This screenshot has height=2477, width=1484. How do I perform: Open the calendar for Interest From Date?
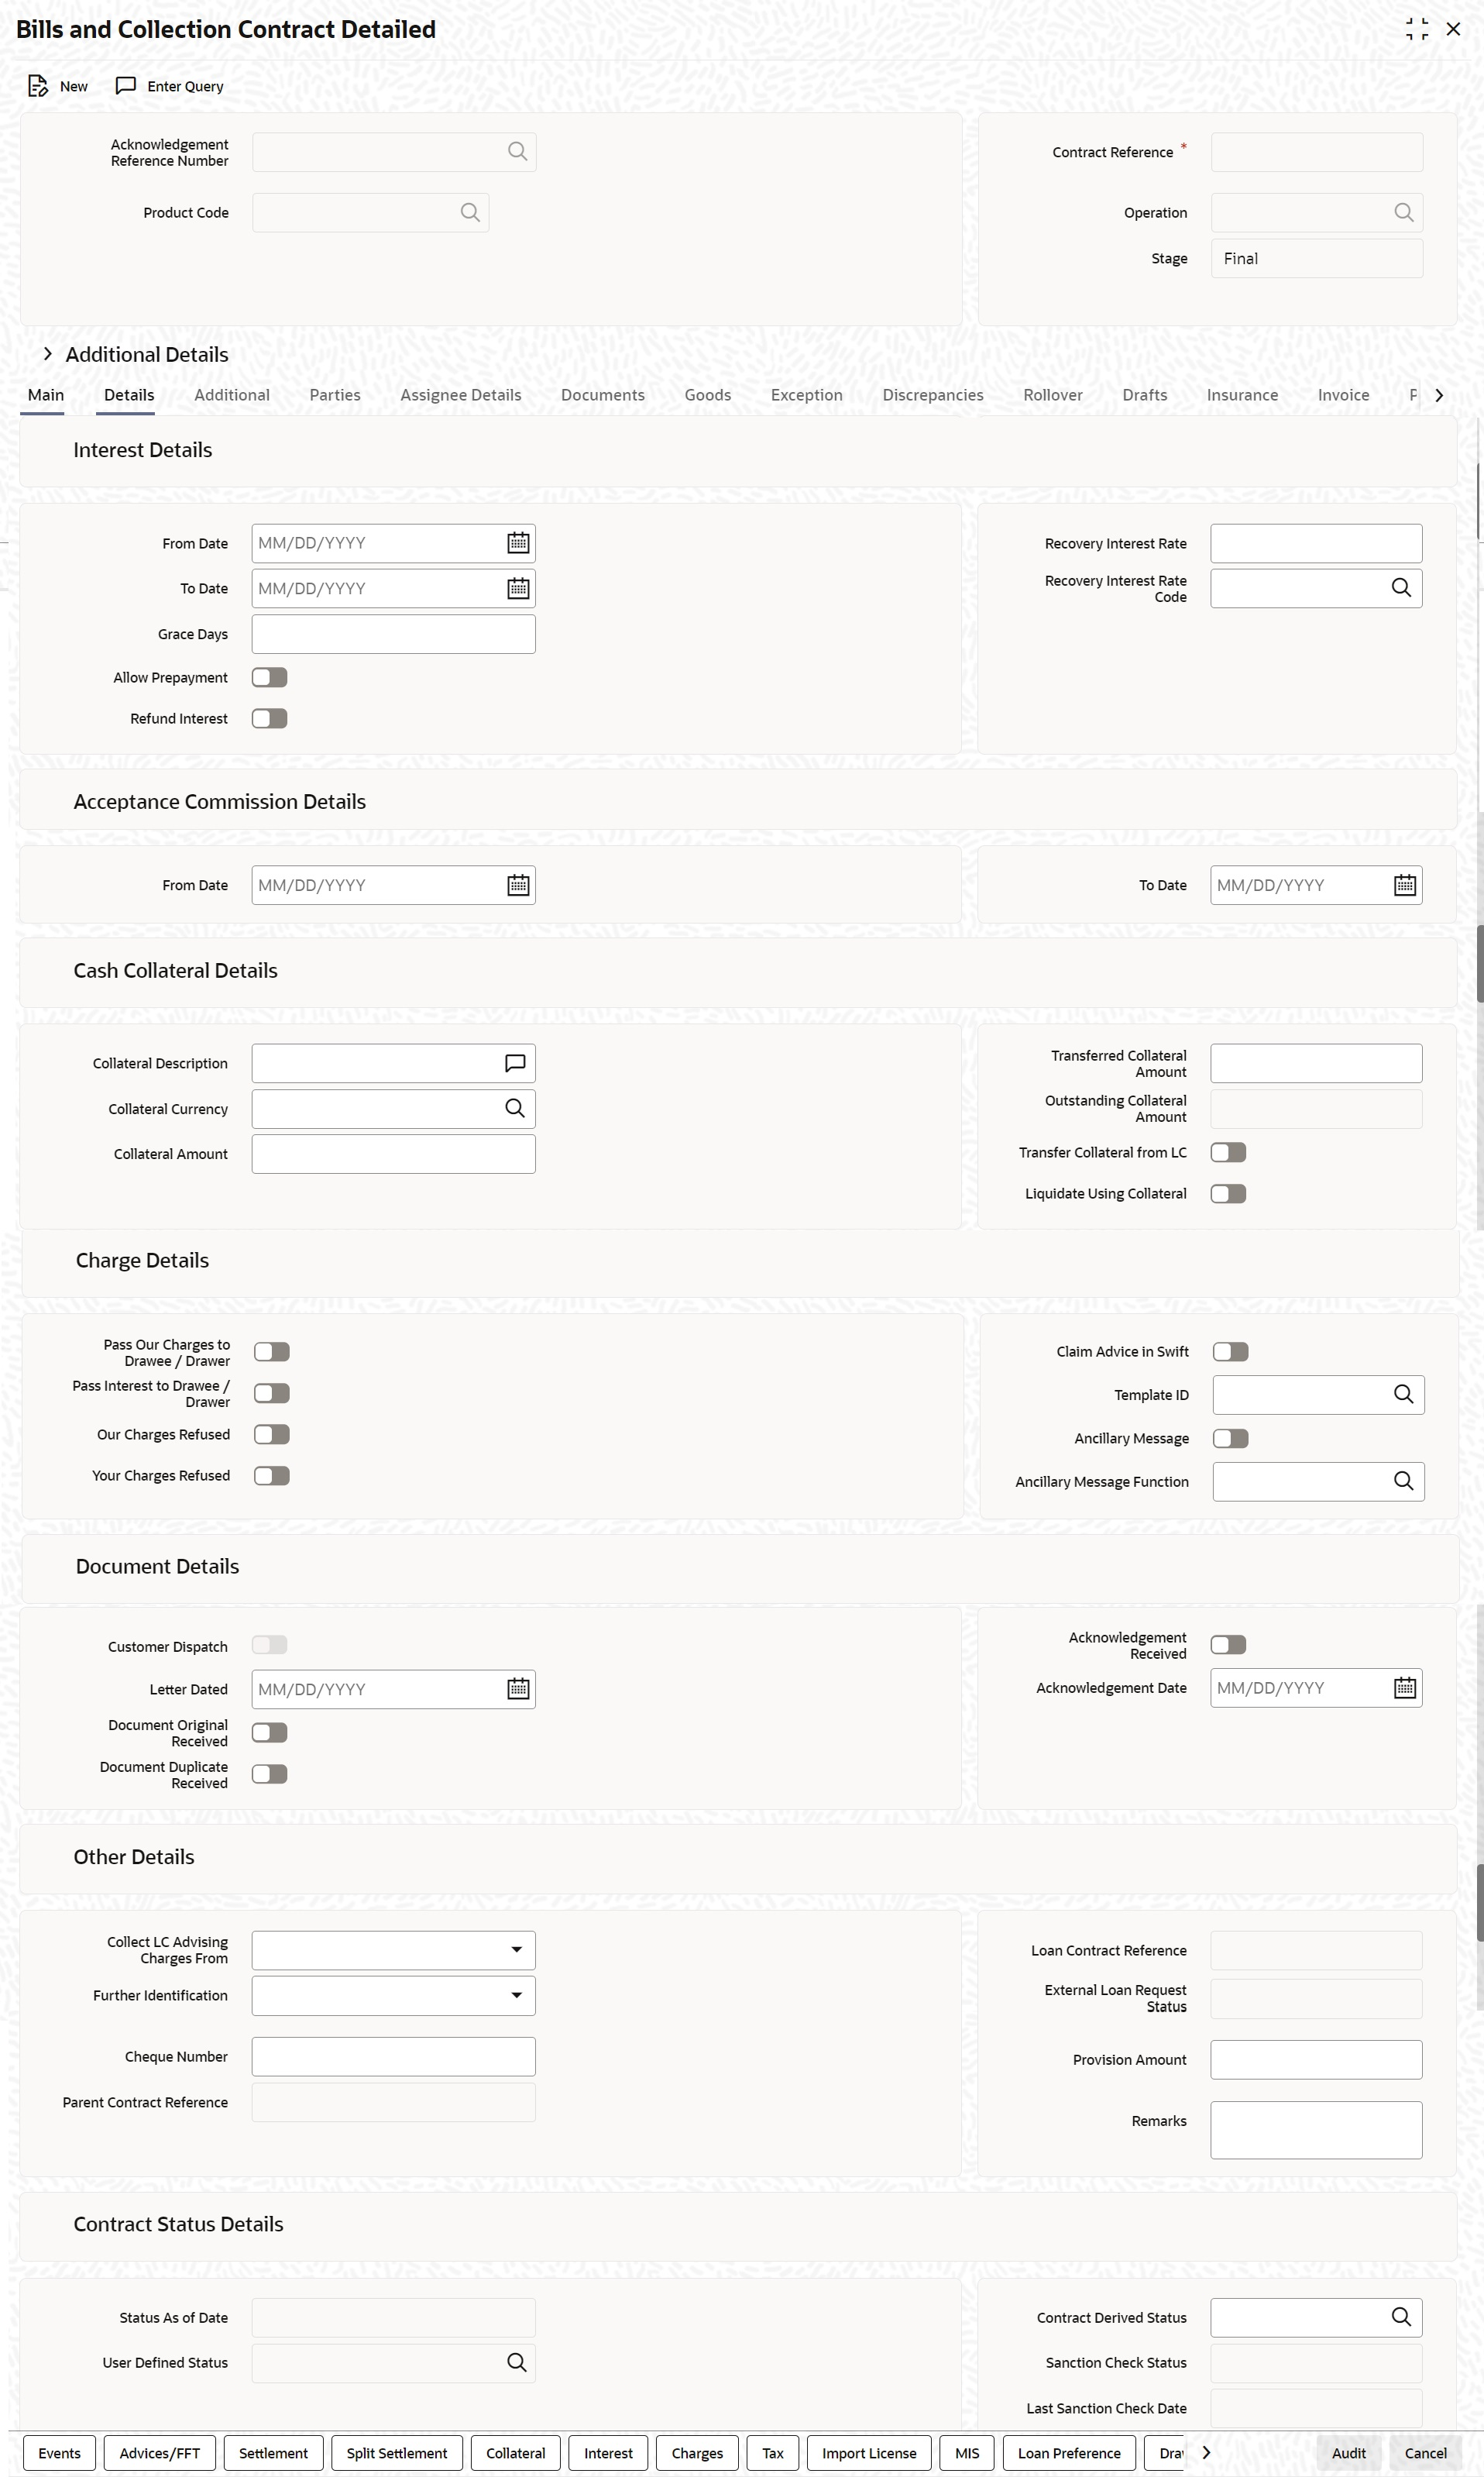(x=517, y=542)
